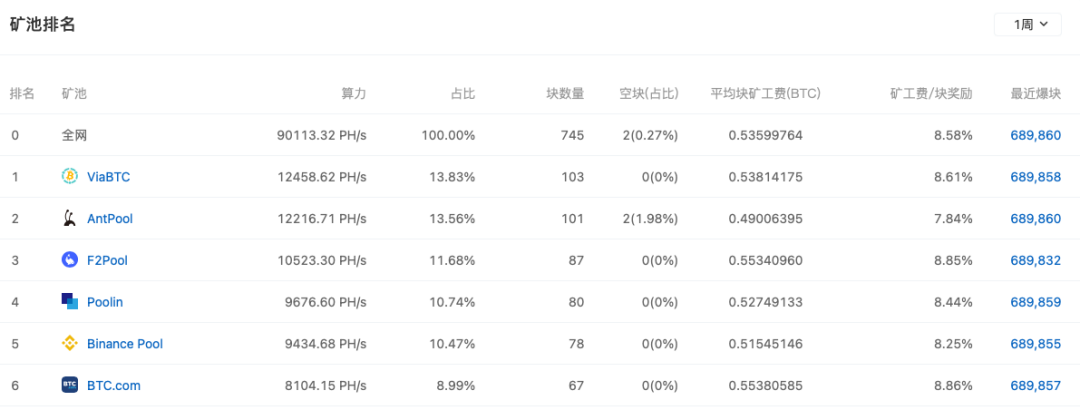This screenshot has height=410, width=1080.
Task: Open block 689,832 in F2Pool row
Action: click(x=1035, y=260)
